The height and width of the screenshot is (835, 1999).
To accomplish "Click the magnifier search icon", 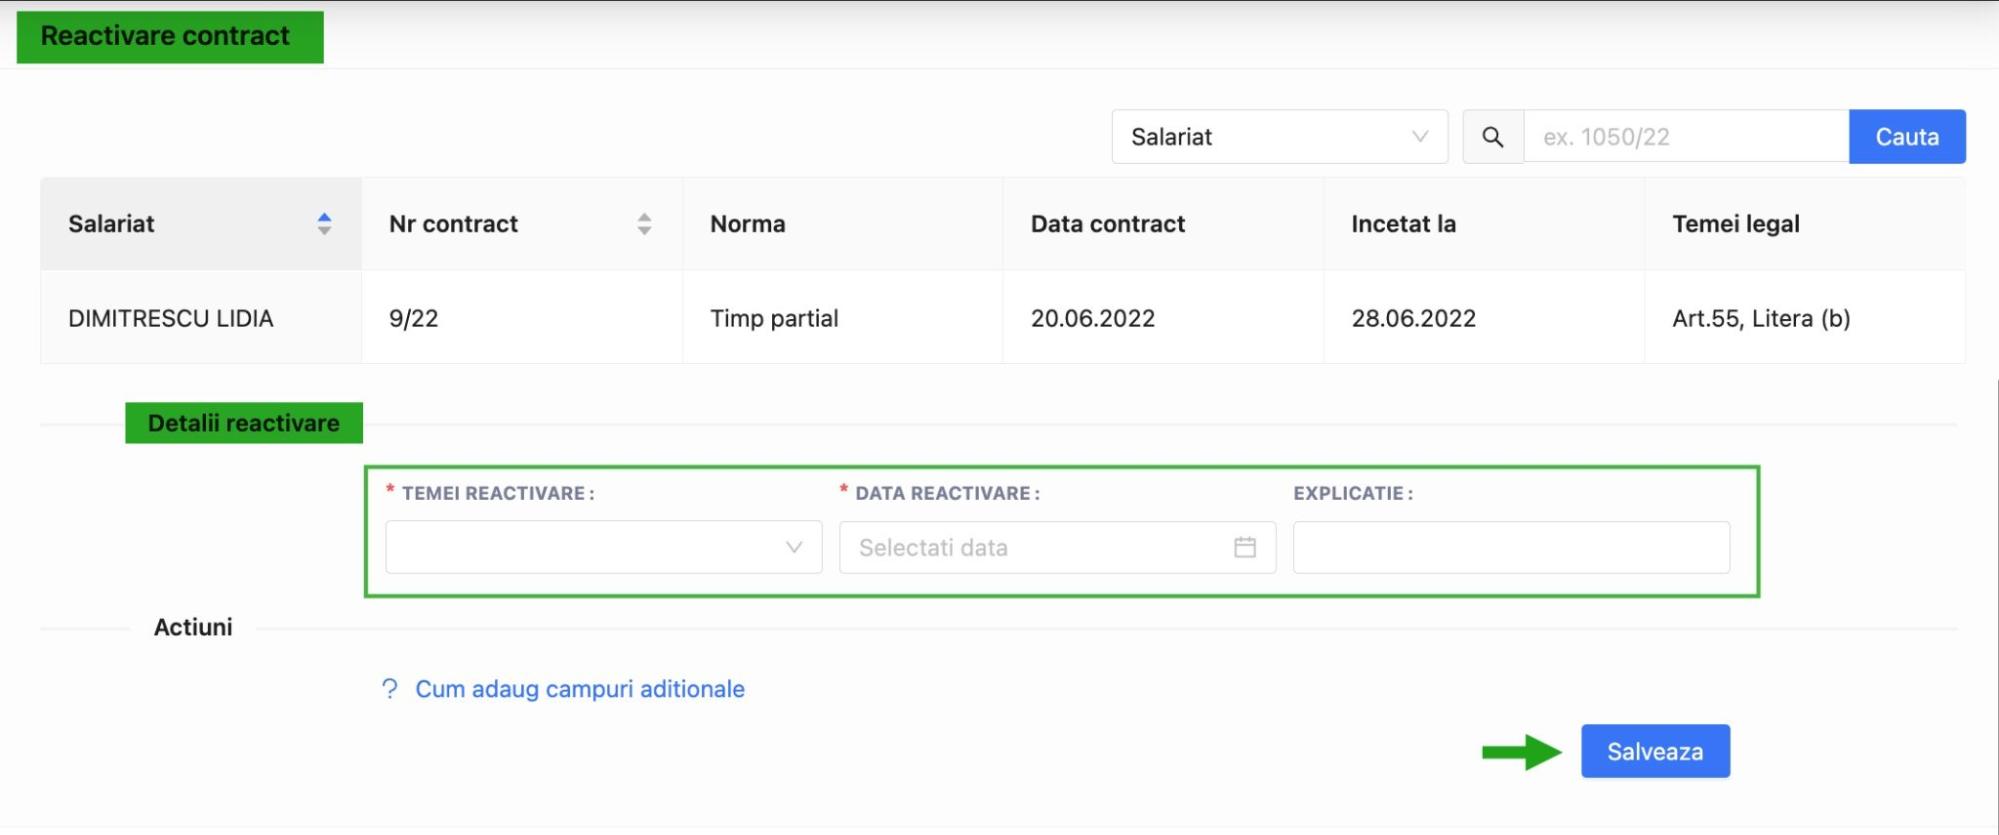I will pyautogui.click(x=1492, y=137).
